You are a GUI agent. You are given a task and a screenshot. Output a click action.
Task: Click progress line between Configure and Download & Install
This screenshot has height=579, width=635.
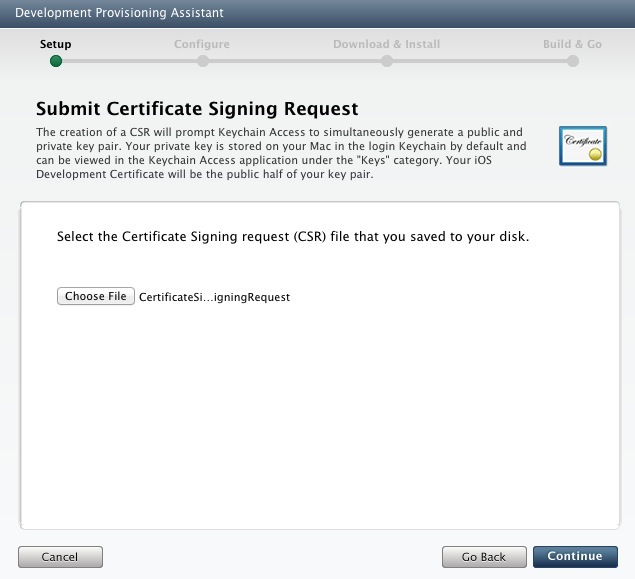(x=295, y=61)
